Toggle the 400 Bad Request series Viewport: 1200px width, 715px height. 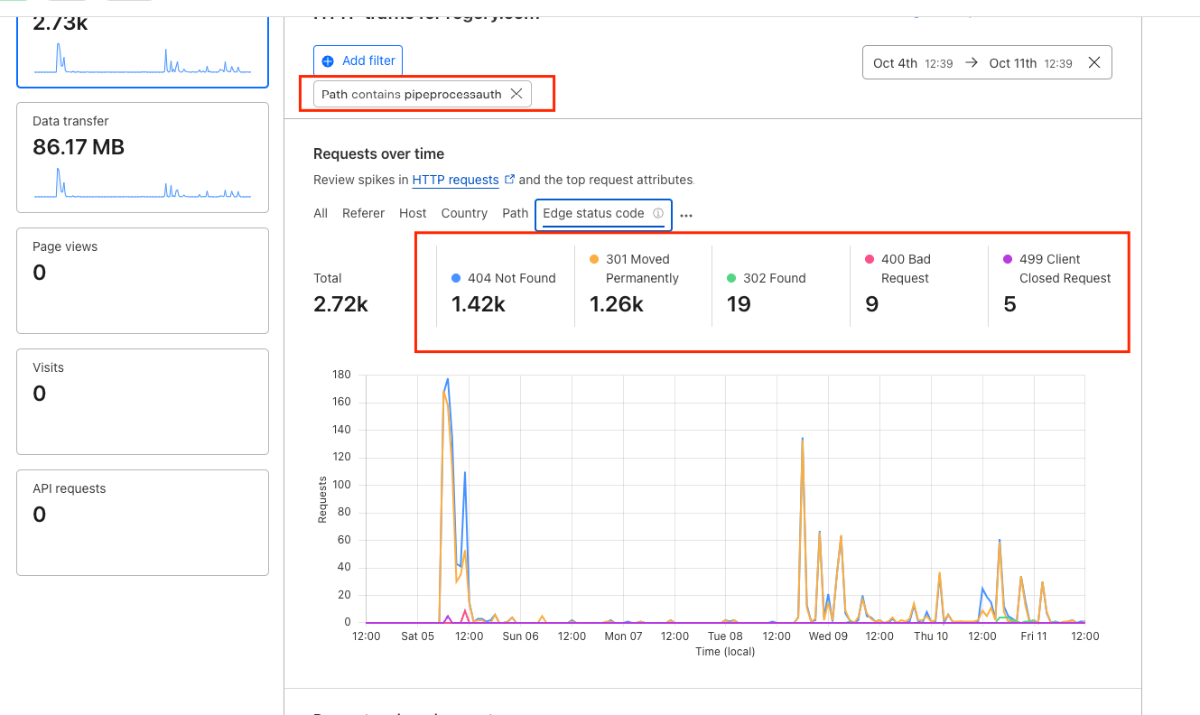(x=898, y=268)
